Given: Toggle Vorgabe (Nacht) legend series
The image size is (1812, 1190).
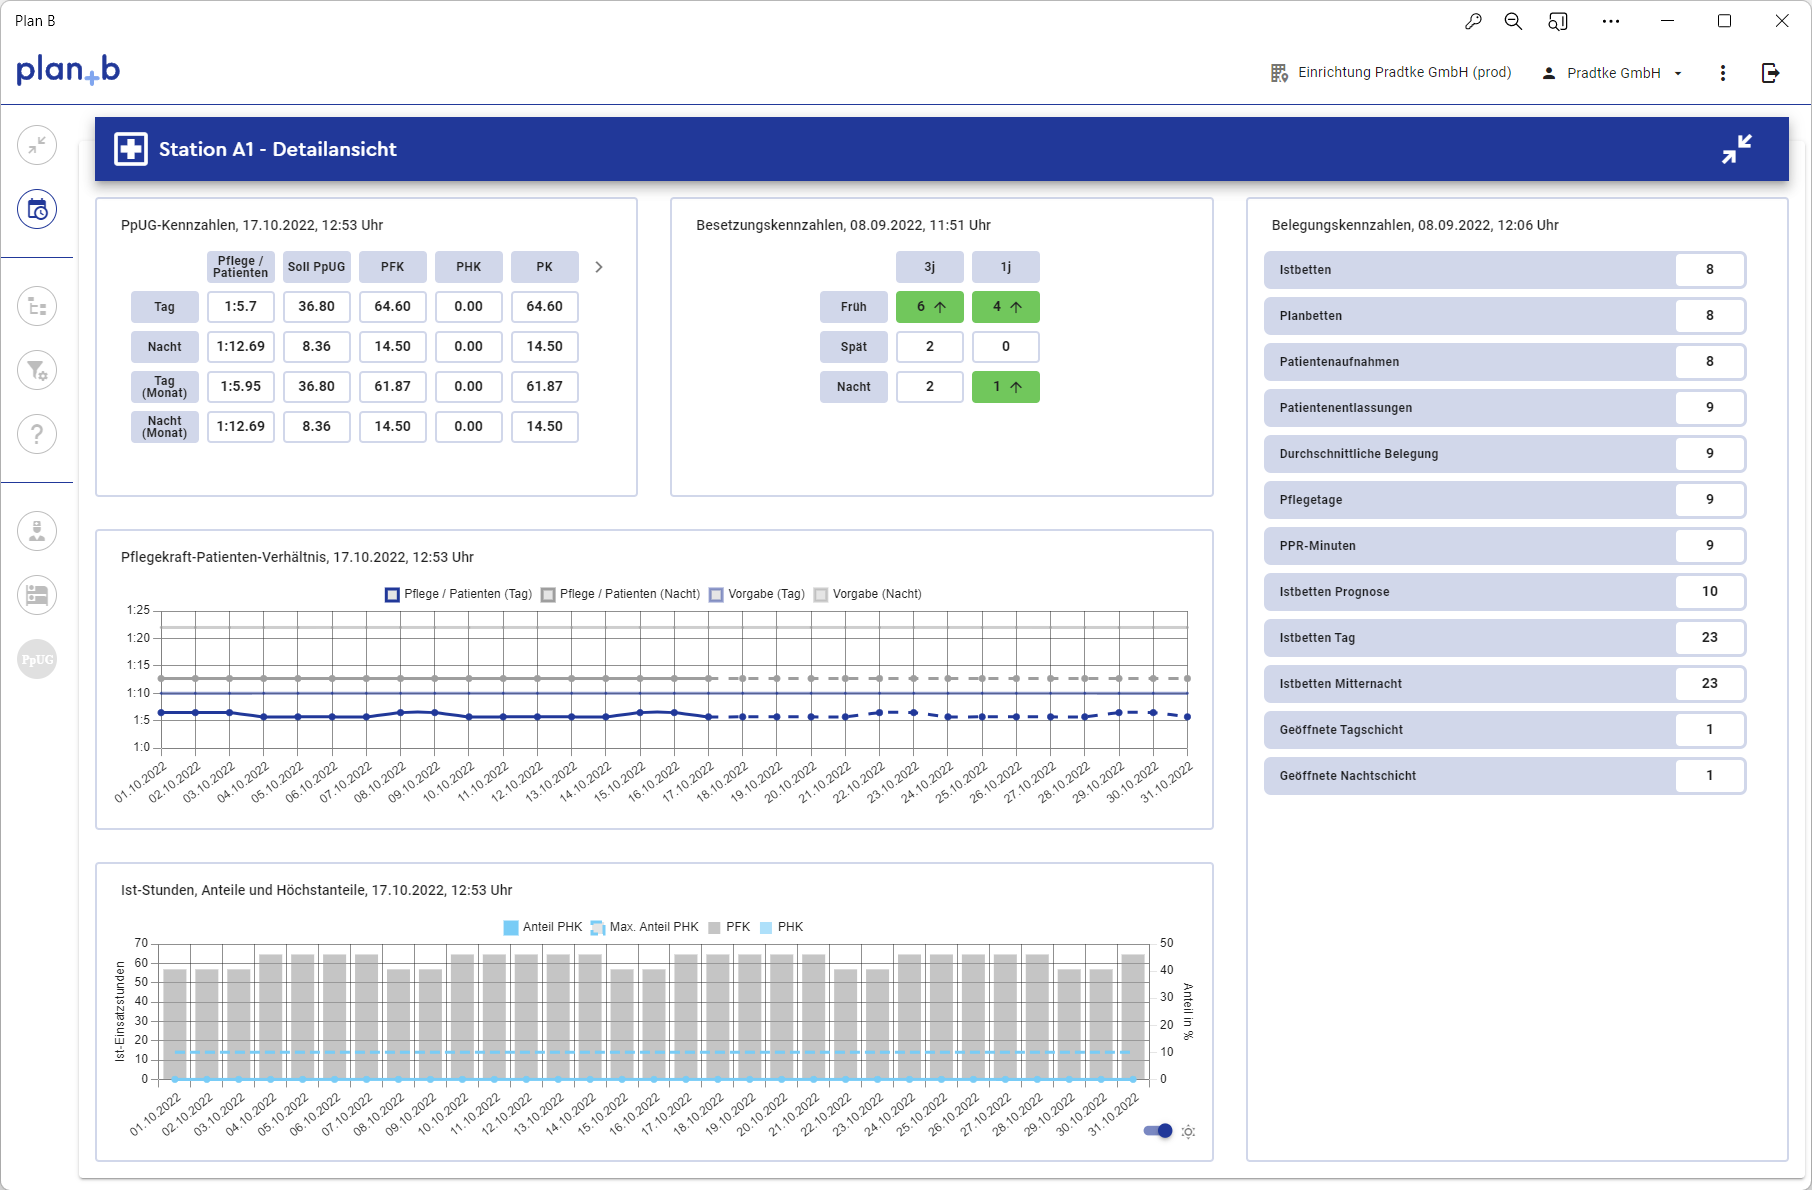Looking at the screenshot, I should 868,594.
